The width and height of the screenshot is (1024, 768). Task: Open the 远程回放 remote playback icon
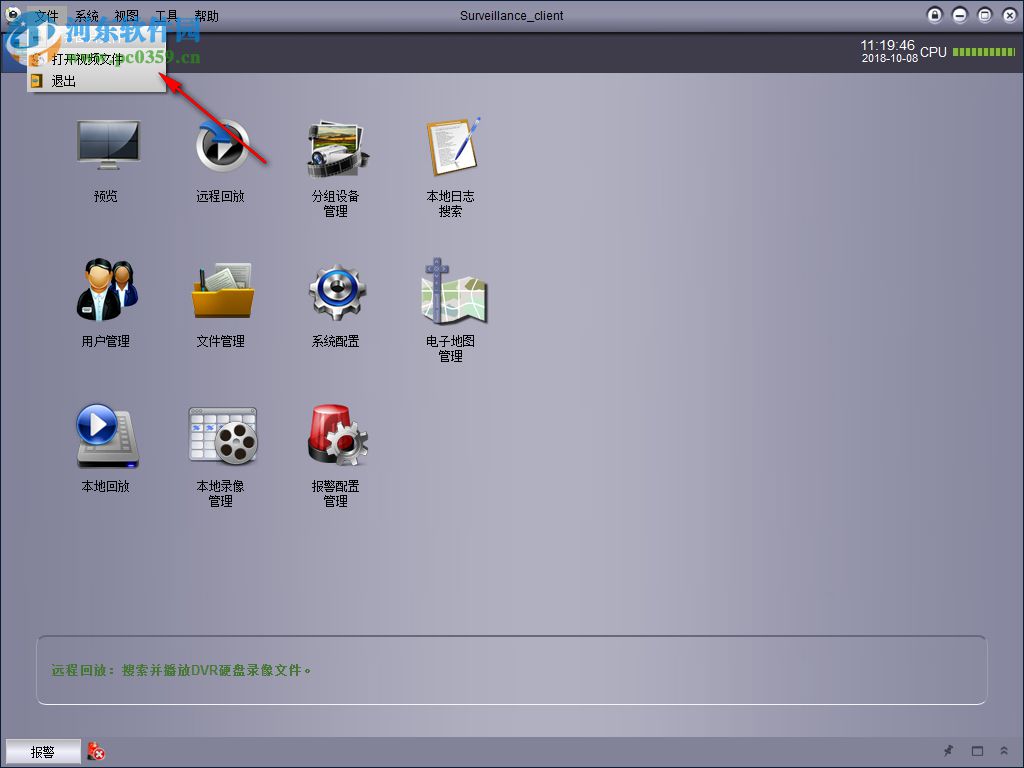[222, 145]
